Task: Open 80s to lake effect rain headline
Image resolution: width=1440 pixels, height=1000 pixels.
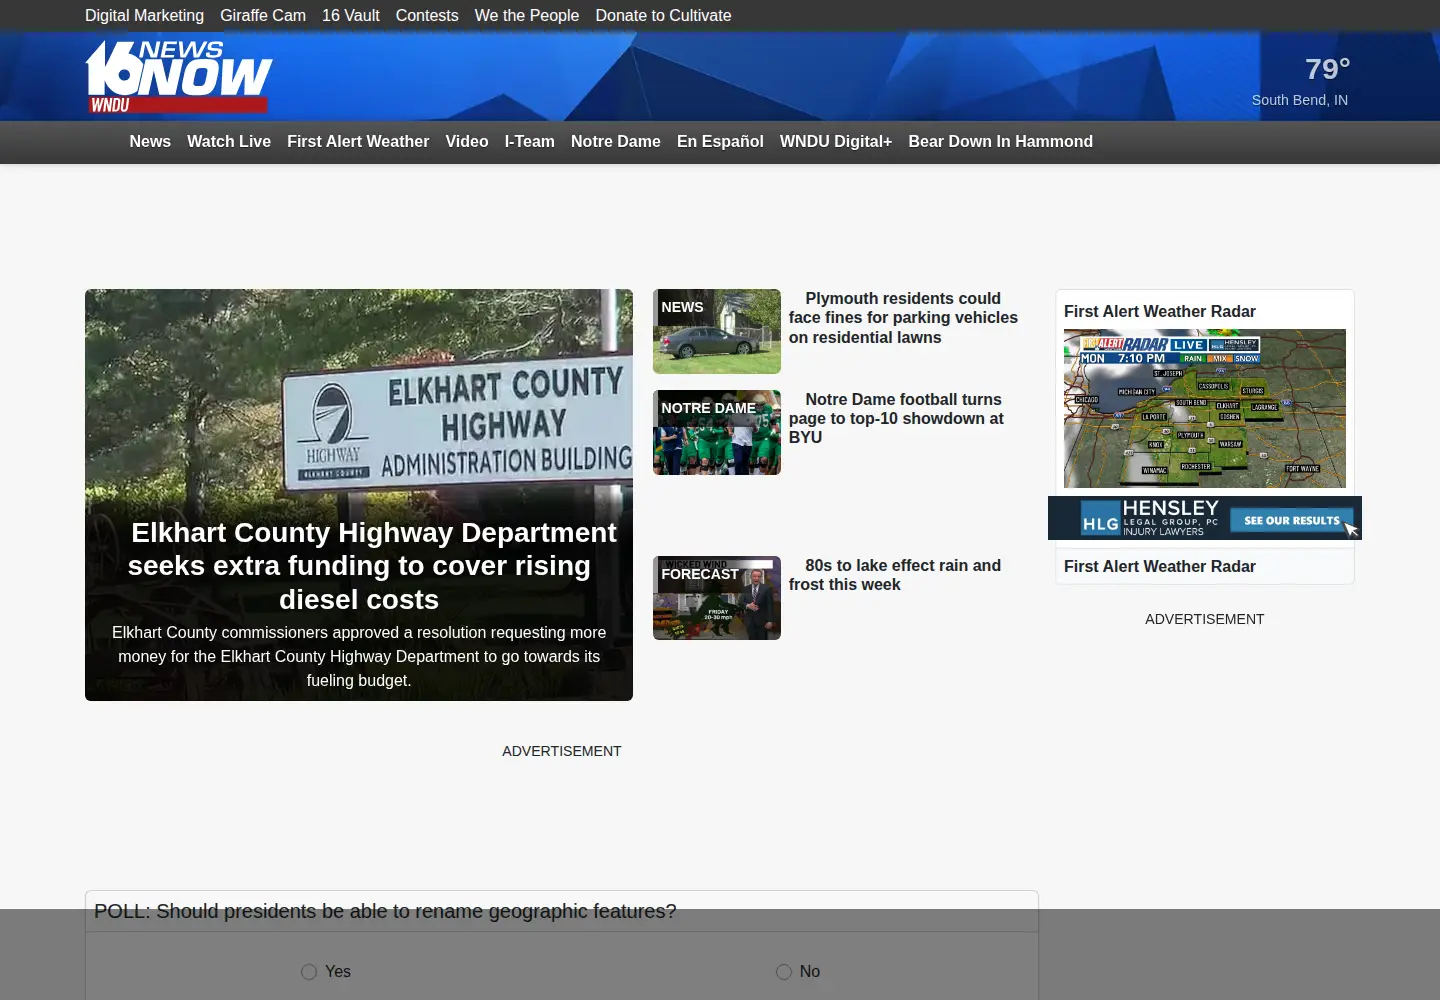Action: pos(895,575)
